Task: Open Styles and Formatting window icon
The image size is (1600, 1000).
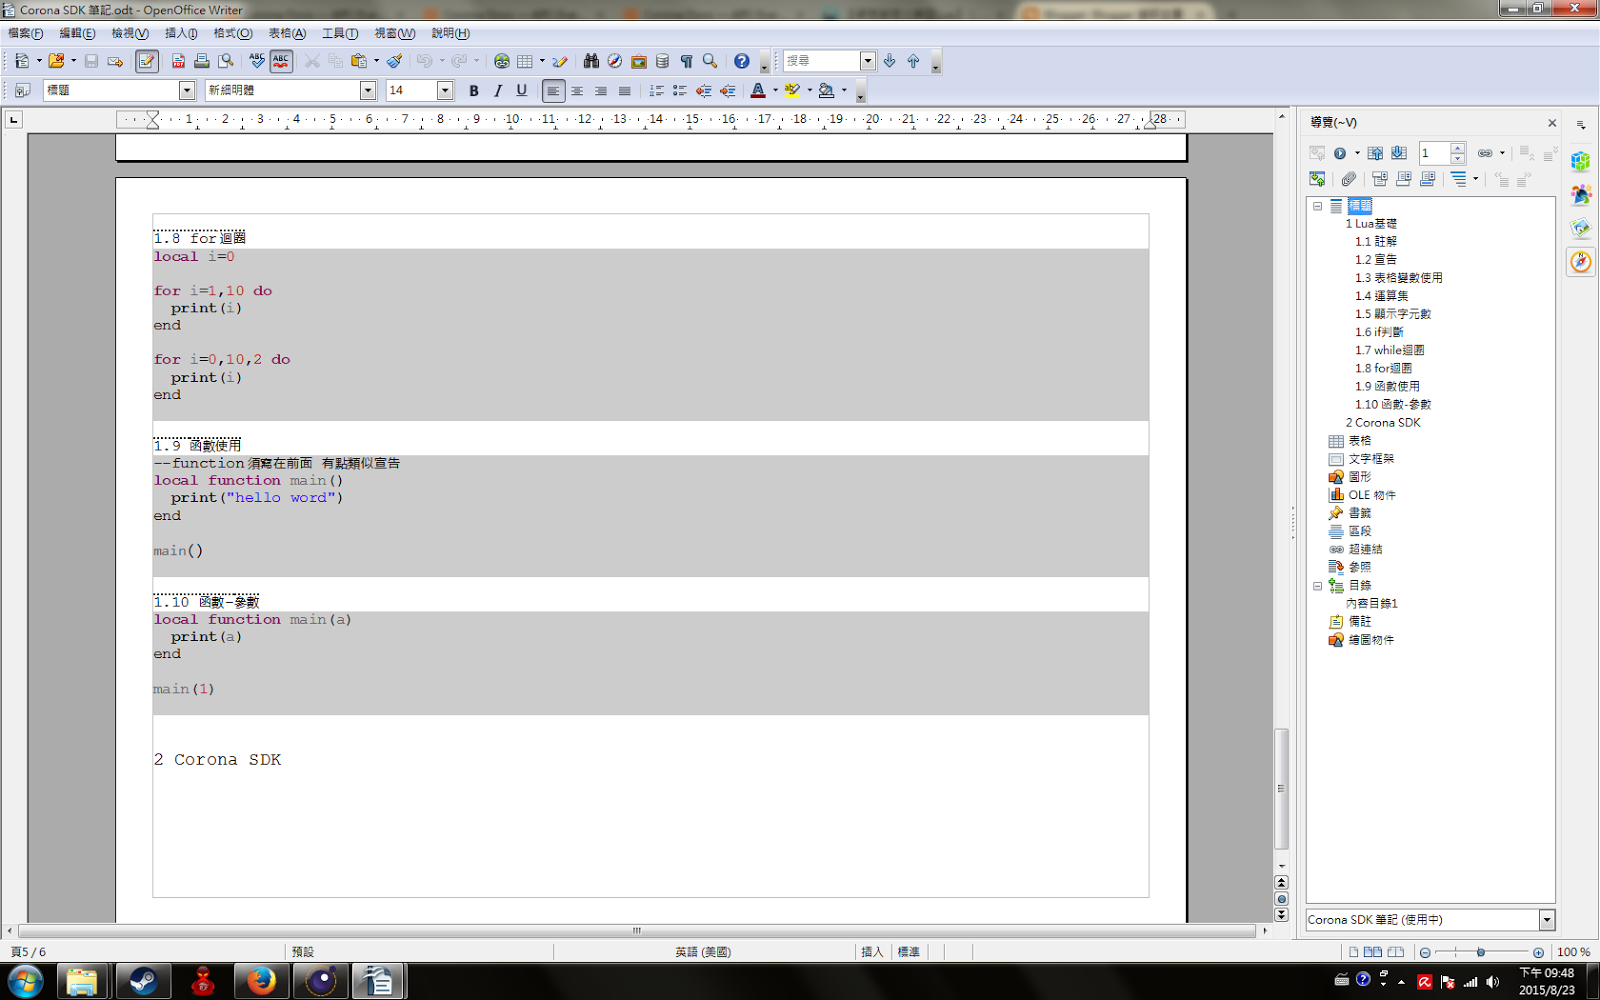Action: [22, 90]
